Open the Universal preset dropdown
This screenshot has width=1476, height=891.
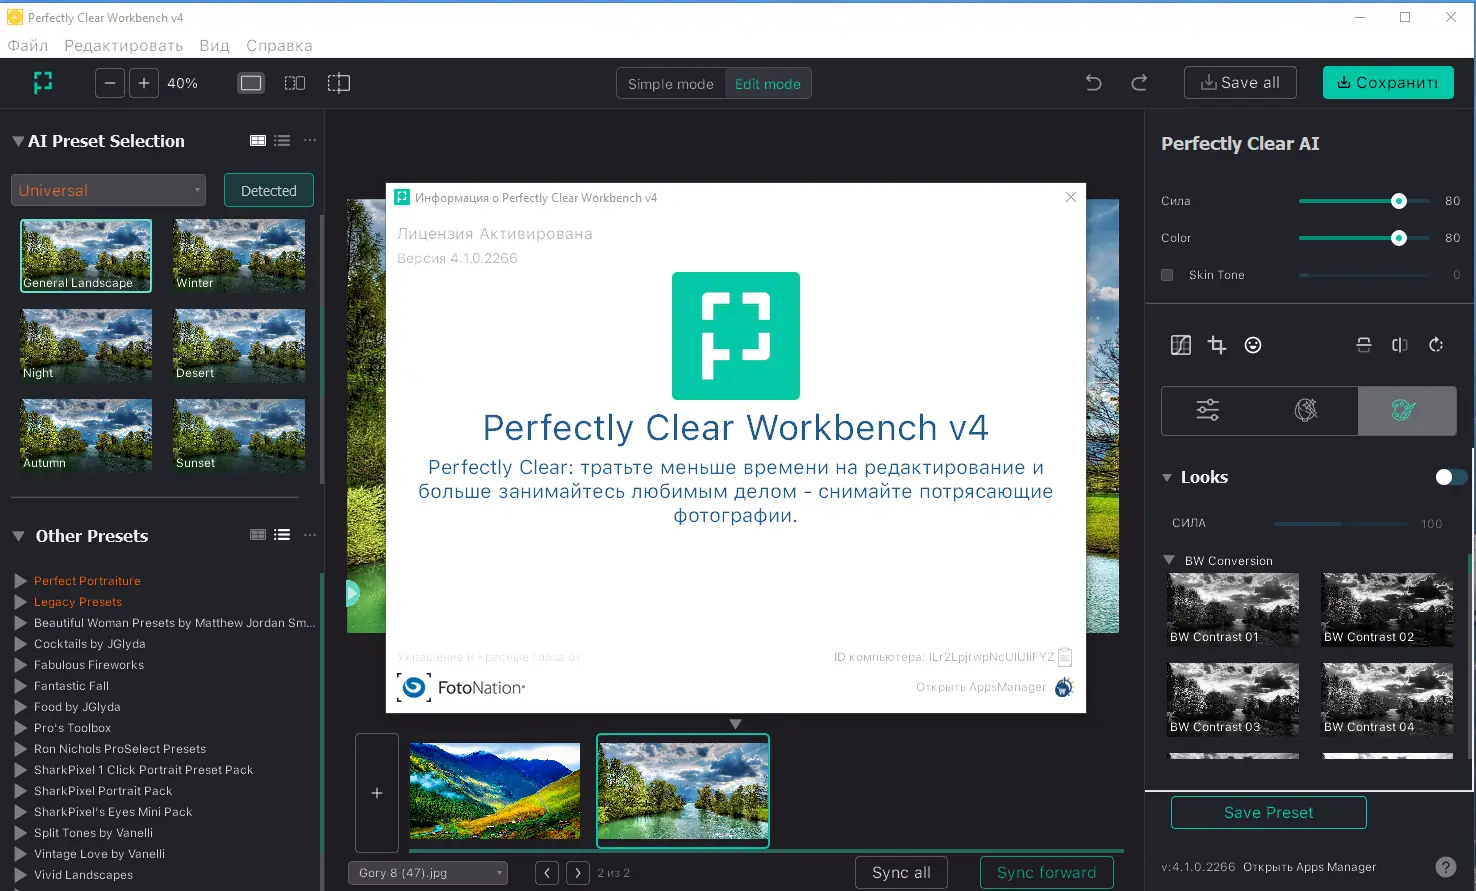[107, 189]
